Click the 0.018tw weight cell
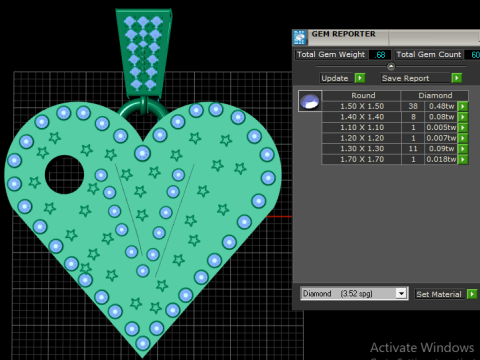Viewport: 480px width, 360px height. tap(441, 160)
